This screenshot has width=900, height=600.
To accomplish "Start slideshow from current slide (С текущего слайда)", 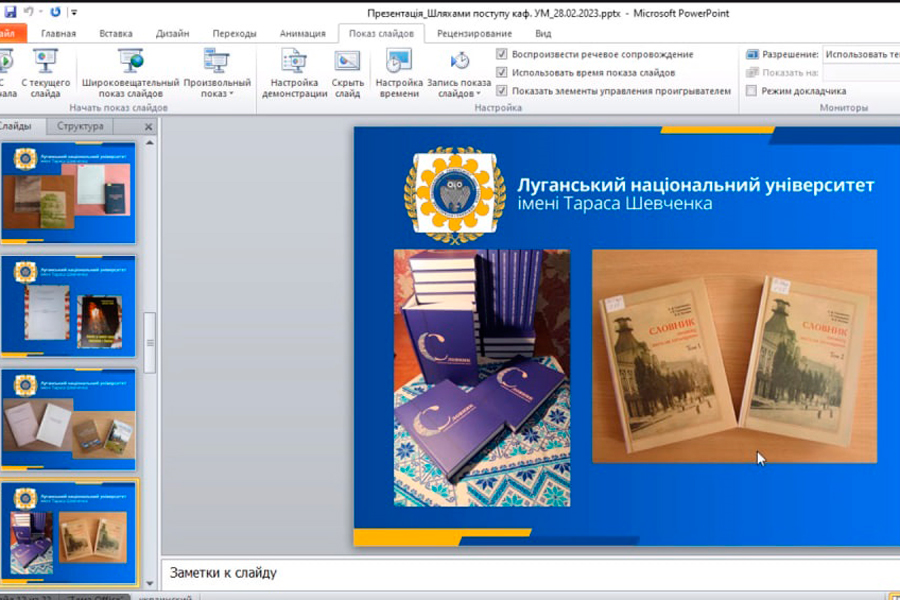I will (45, 63).
